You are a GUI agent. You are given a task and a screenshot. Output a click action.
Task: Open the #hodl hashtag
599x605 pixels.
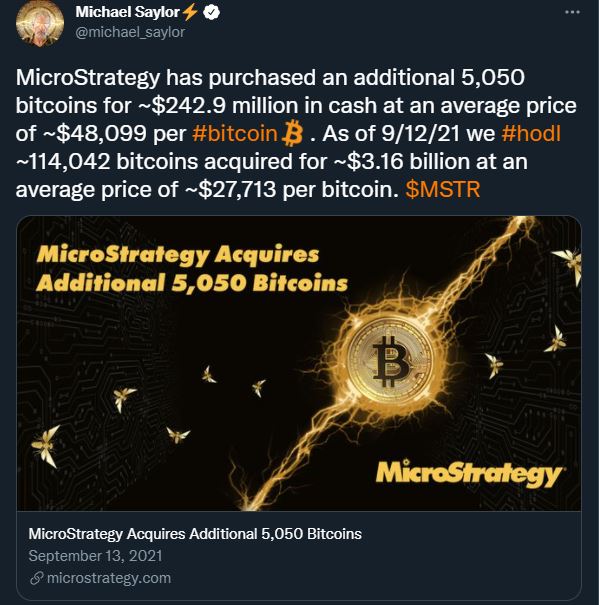click(531, 134)
